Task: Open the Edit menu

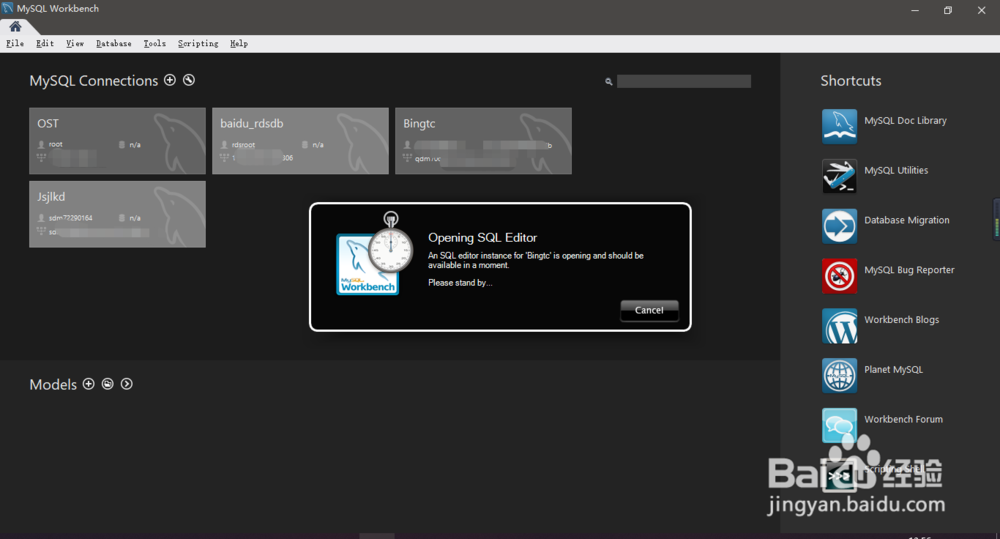Action: 45,43
